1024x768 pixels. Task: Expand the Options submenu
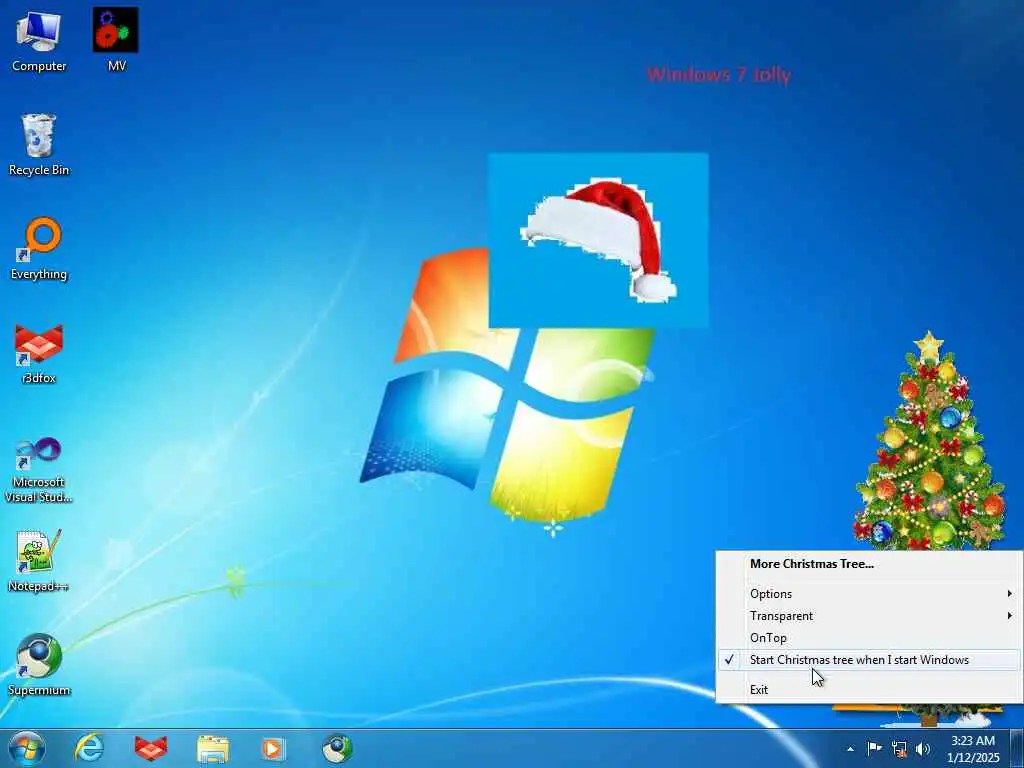tap(869, 594)
